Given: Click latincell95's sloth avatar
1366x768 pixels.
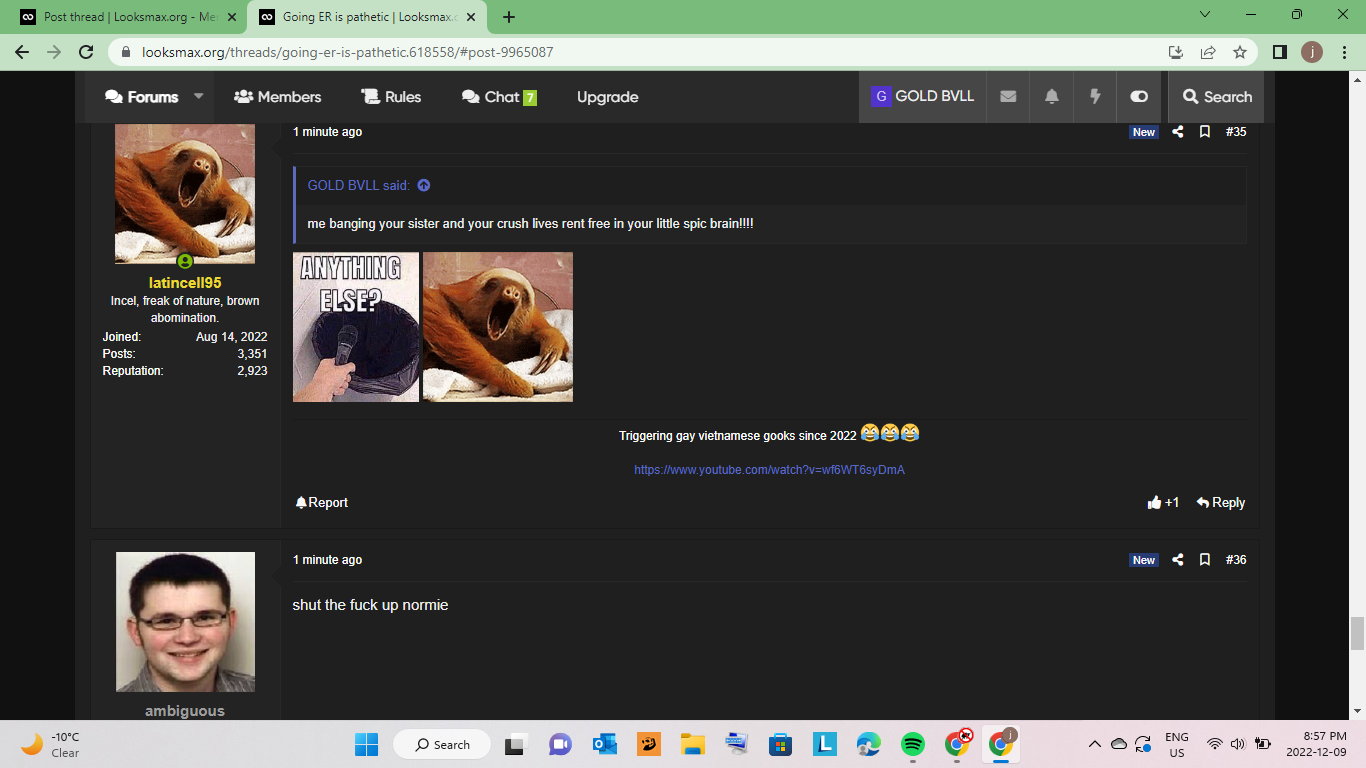Looking at the screenshot, I should [185, 194].
